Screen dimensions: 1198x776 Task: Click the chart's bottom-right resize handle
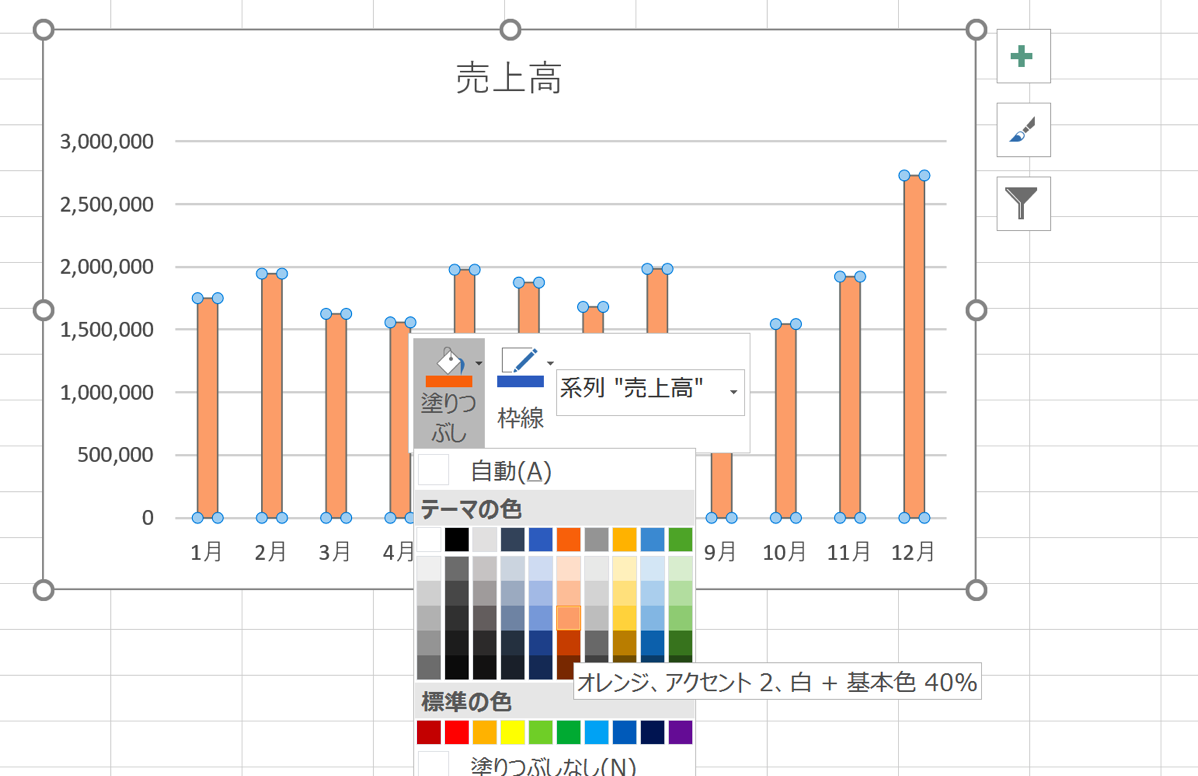coord(976,590)
